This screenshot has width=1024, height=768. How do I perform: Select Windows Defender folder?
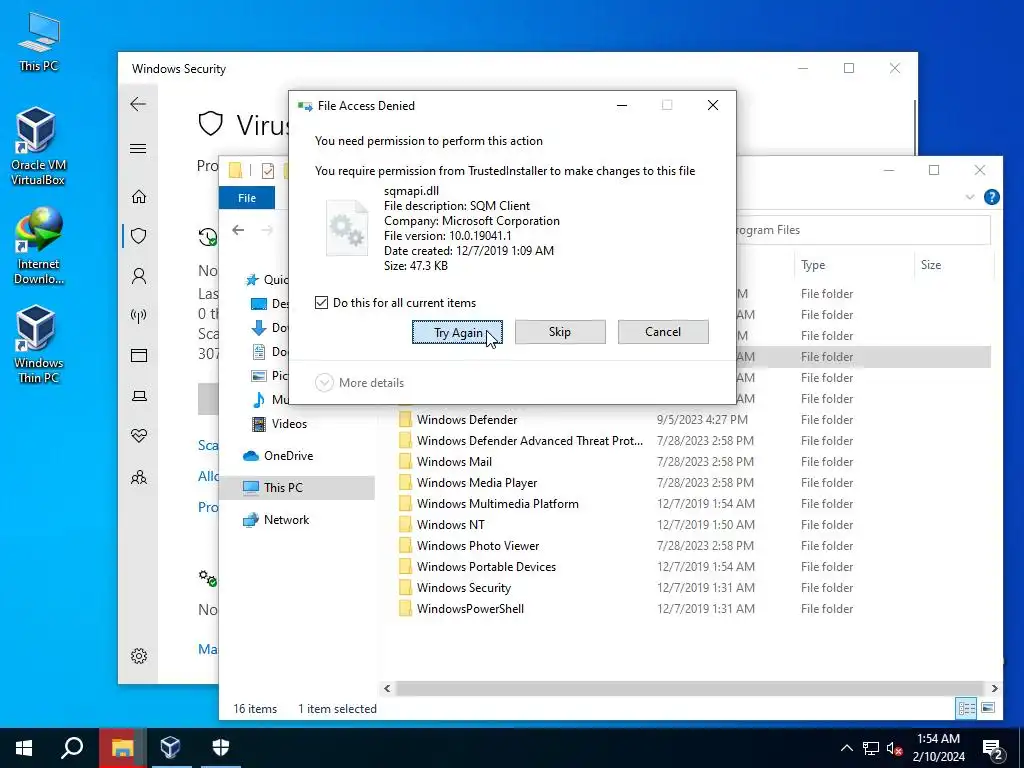(x=466, y=419)
